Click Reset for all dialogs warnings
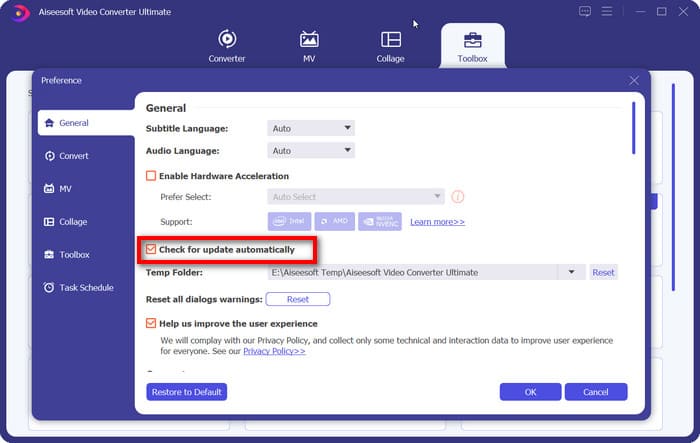 [298, 299]
